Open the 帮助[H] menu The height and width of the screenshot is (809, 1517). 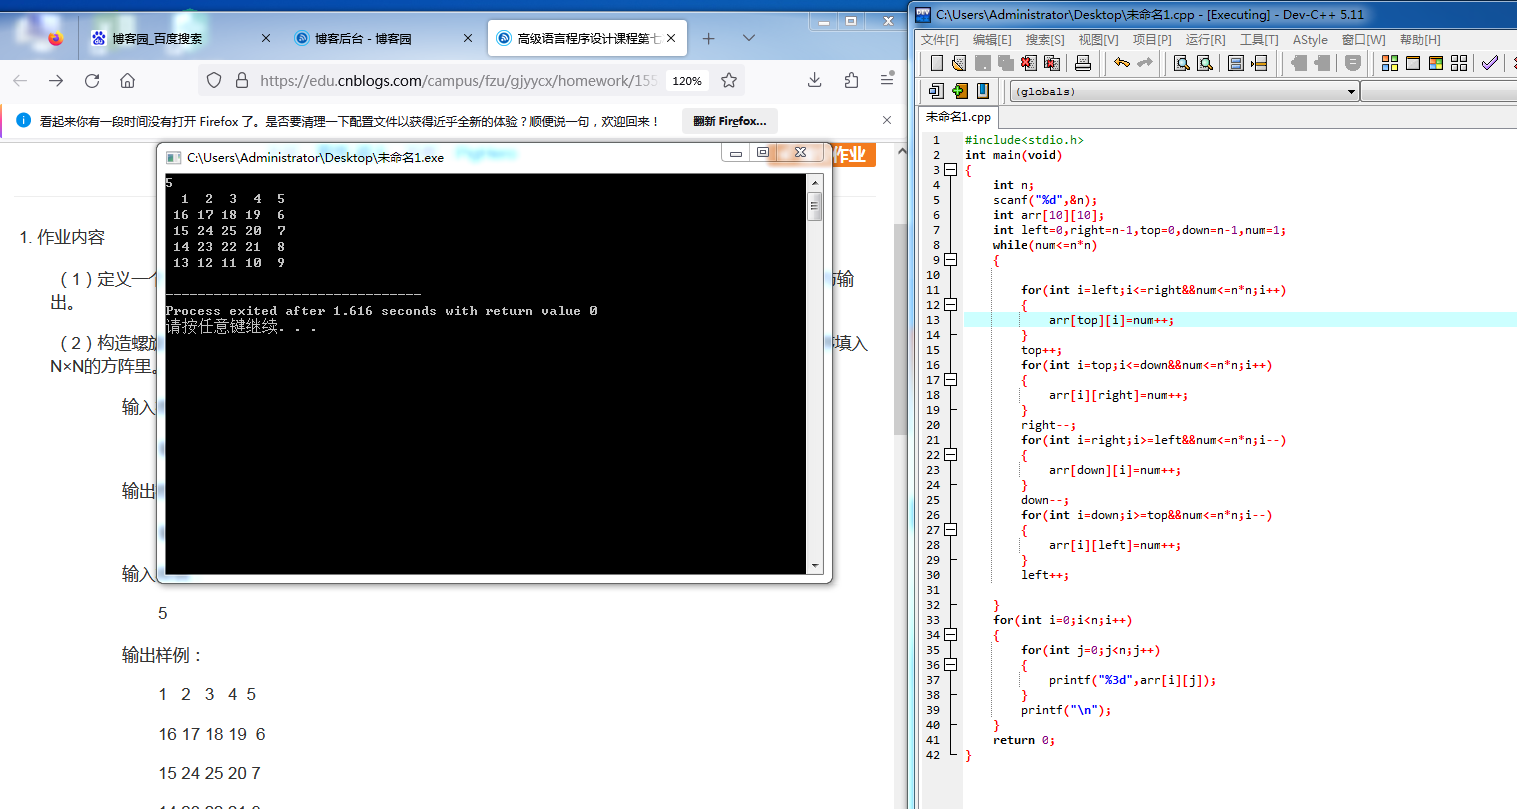[x=1420, y=40]
